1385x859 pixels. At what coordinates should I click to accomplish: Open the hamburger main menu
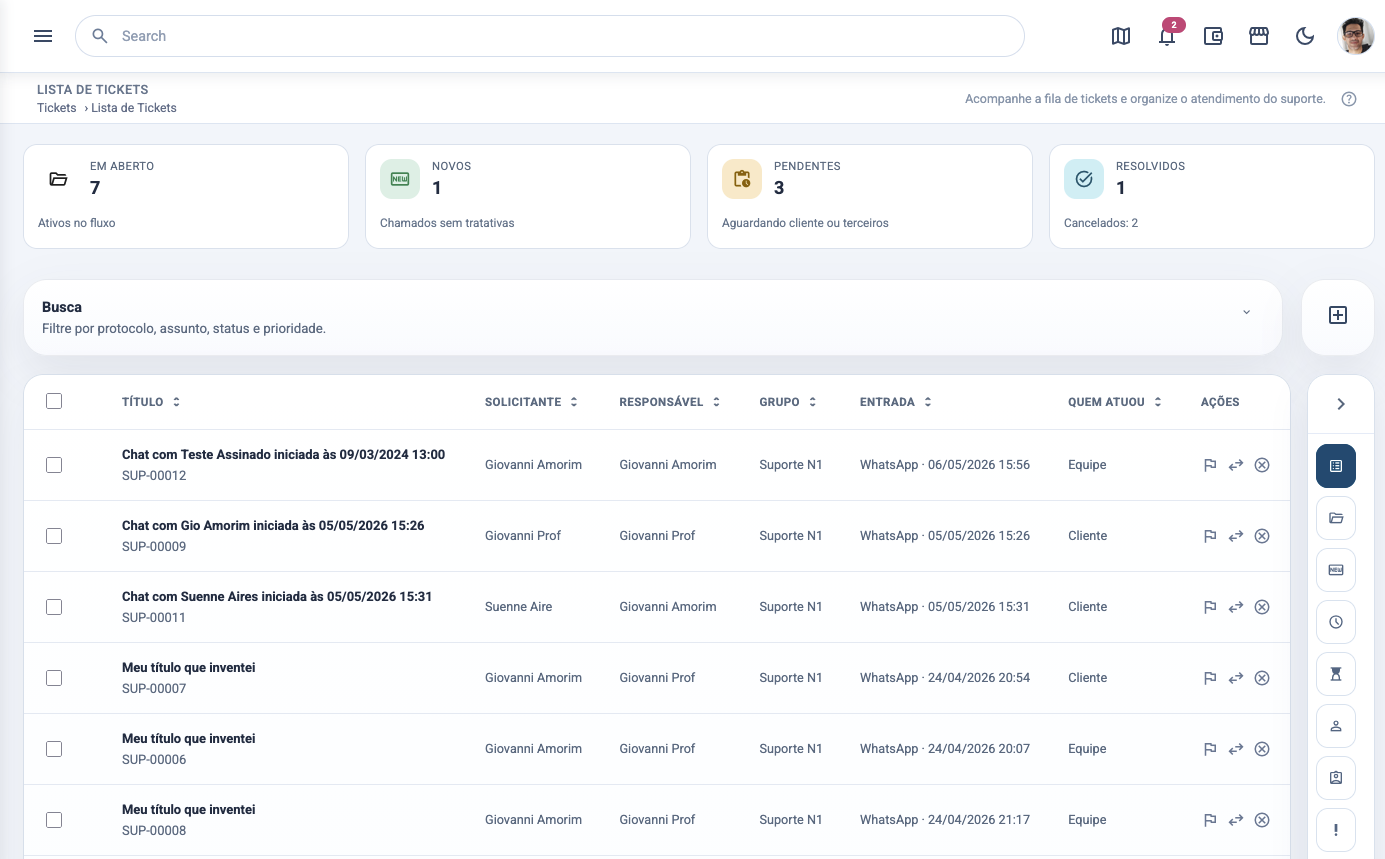pos(43,36)
